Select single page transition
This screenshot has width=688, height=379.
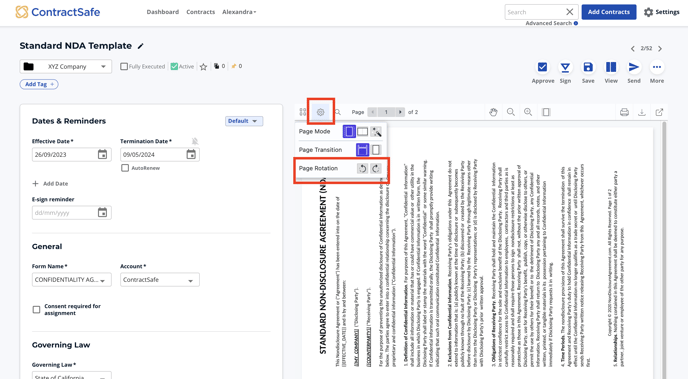(x=376, y=150)
